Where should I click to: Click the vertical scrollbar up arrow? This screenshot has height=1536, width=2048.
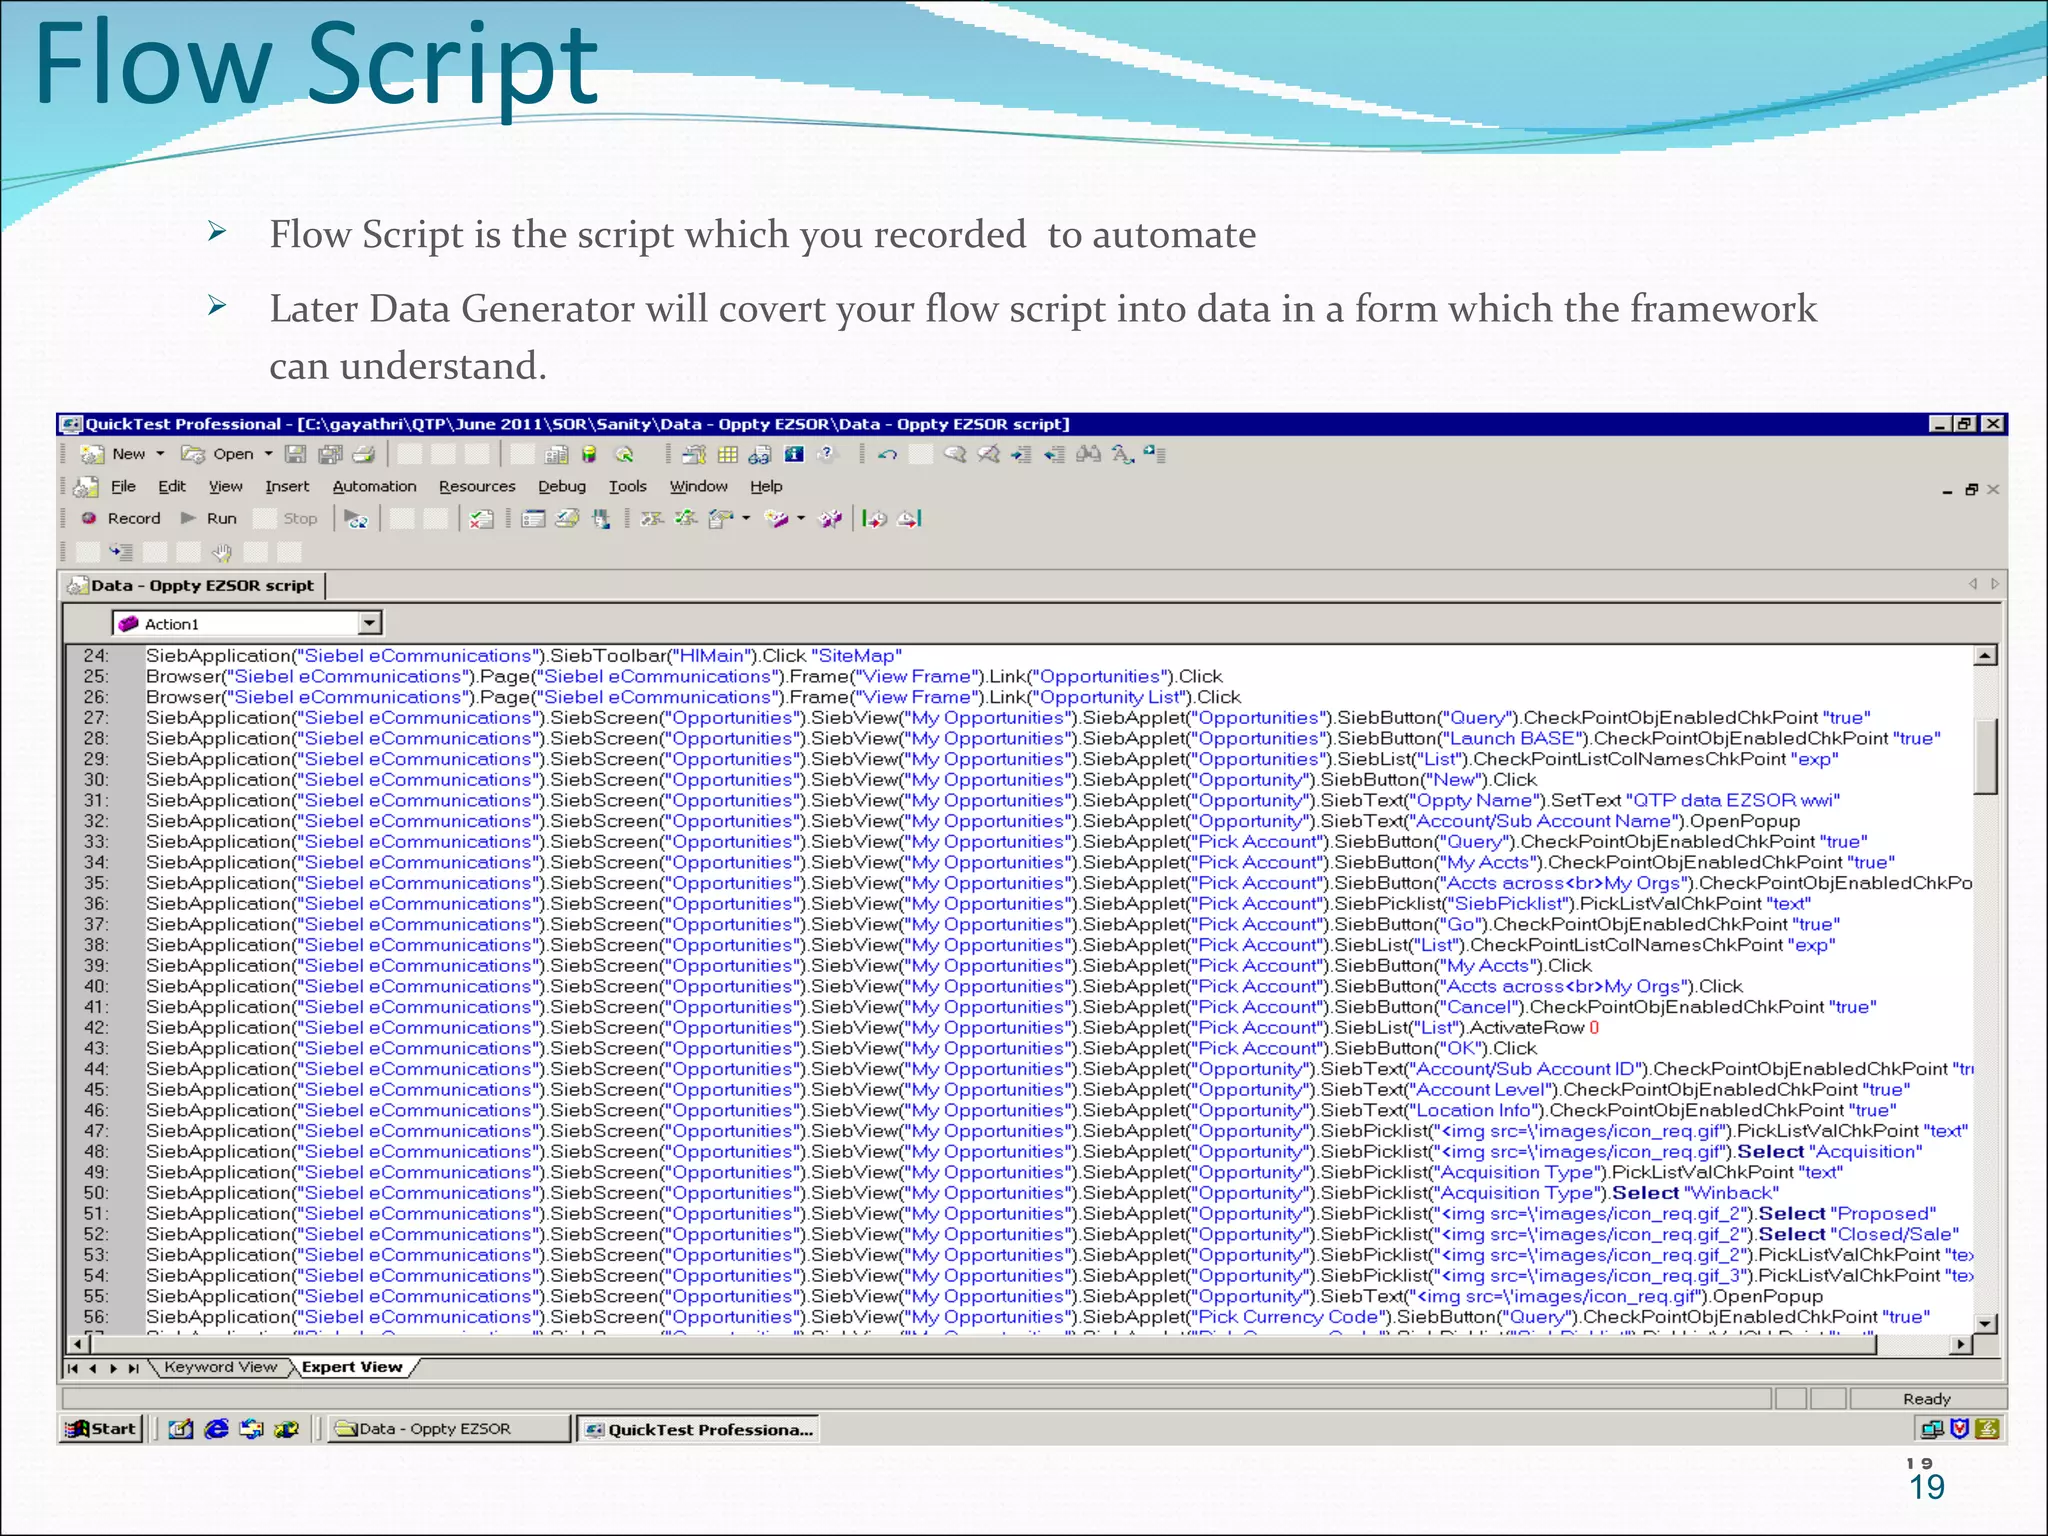(x=1986, y=655)
